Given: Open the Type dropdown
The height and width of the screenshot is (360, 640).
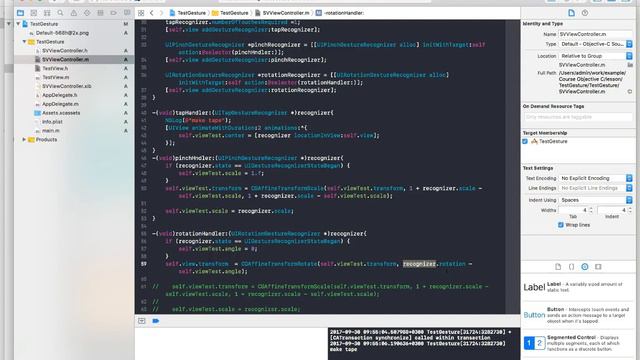Looking at the screenshot, I should [596, 44].
